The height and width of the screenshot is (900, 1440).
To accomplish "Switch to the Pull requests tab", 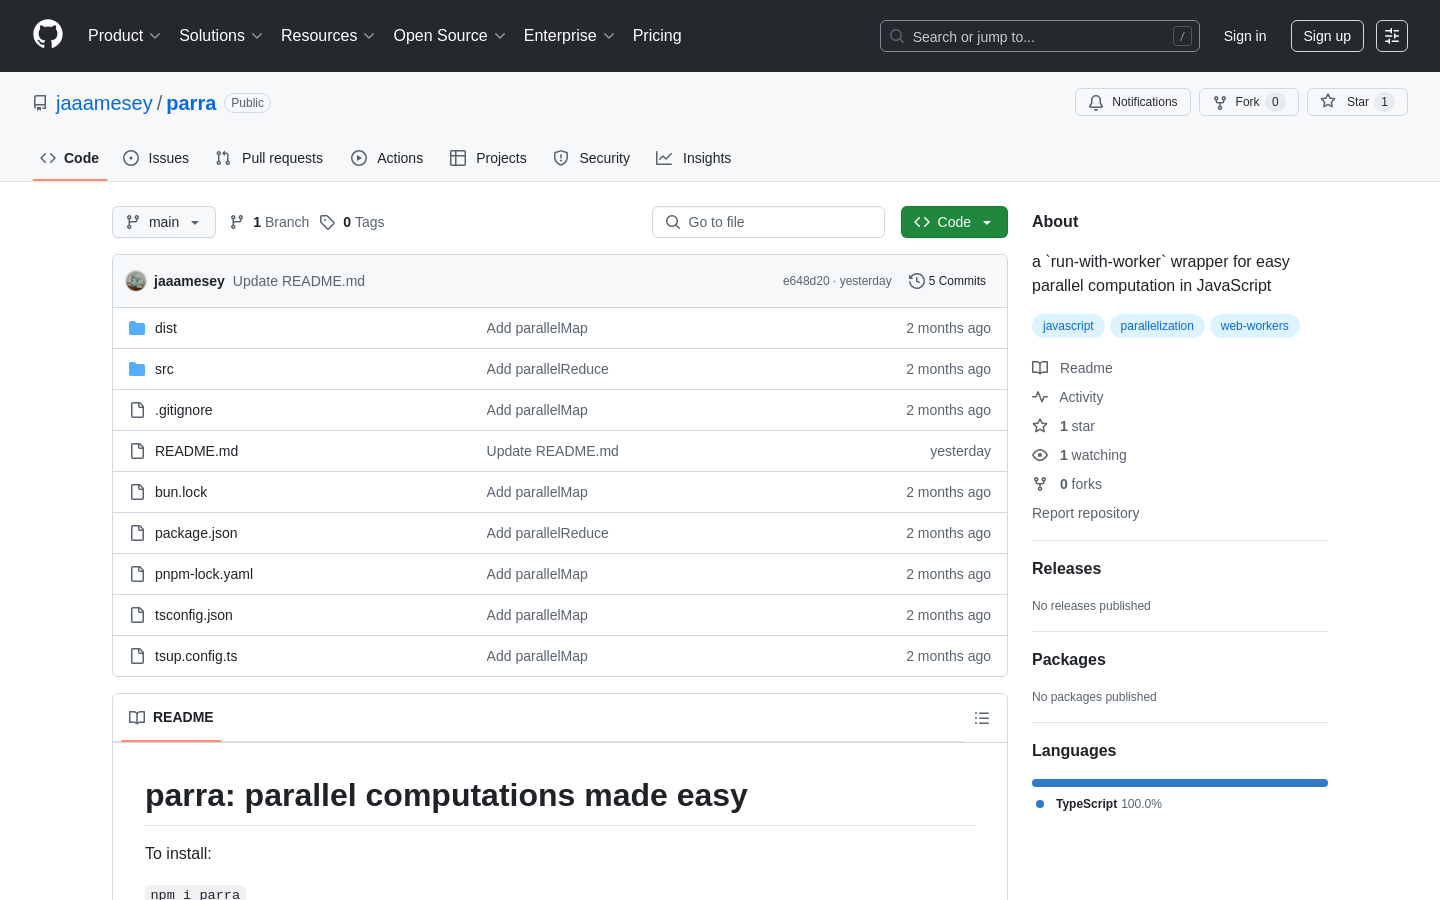I will (269, 158).
